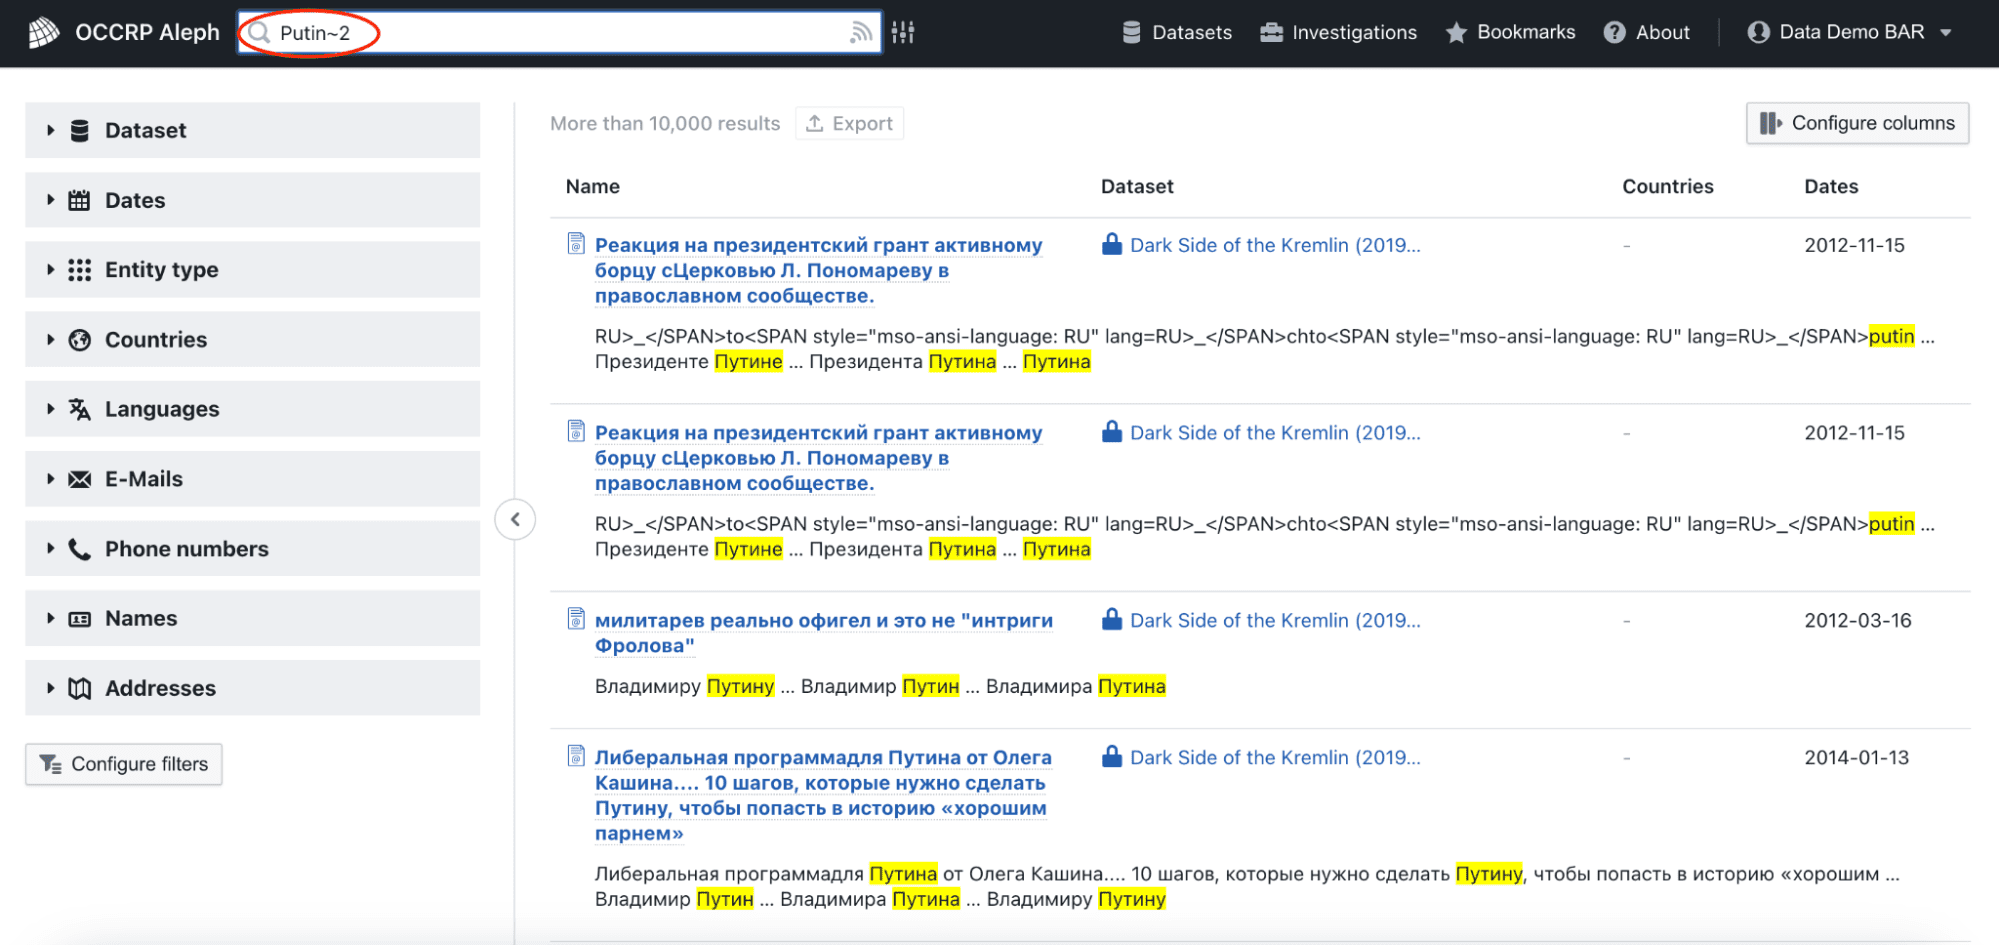The height and width of the screenshot is (945, 1999).
Task: Click the Dataset column header
Action: [x=1137, y=186]
